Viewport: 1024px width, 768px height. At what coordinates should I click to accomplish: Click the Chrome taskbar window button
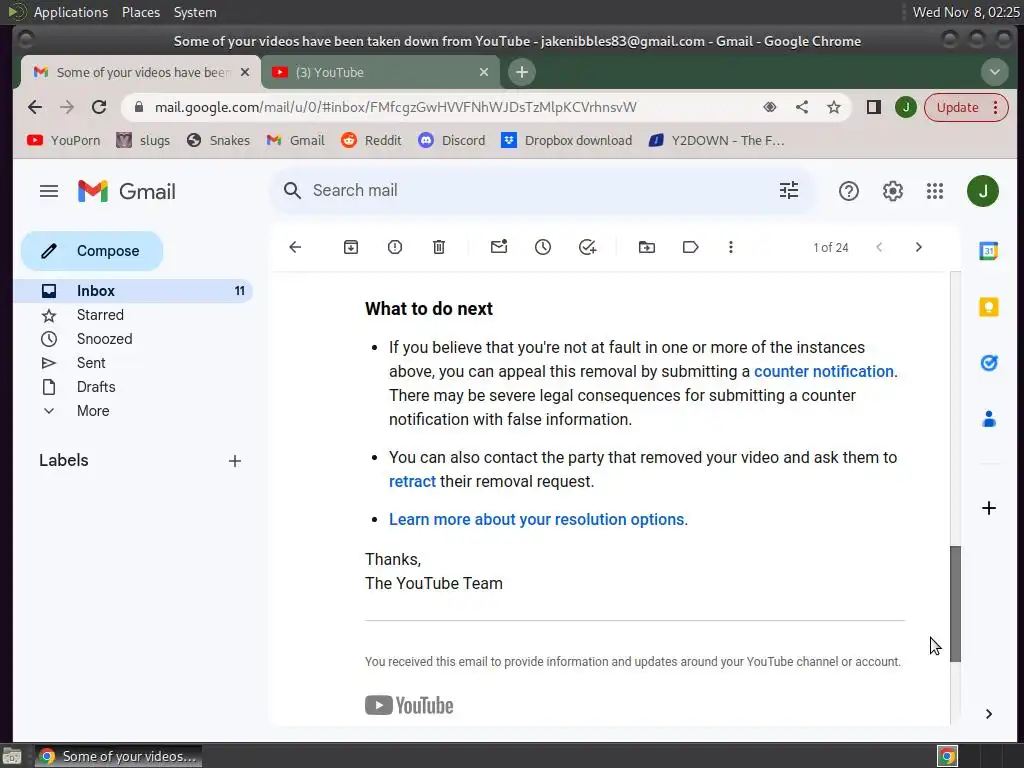pos(118,756)
